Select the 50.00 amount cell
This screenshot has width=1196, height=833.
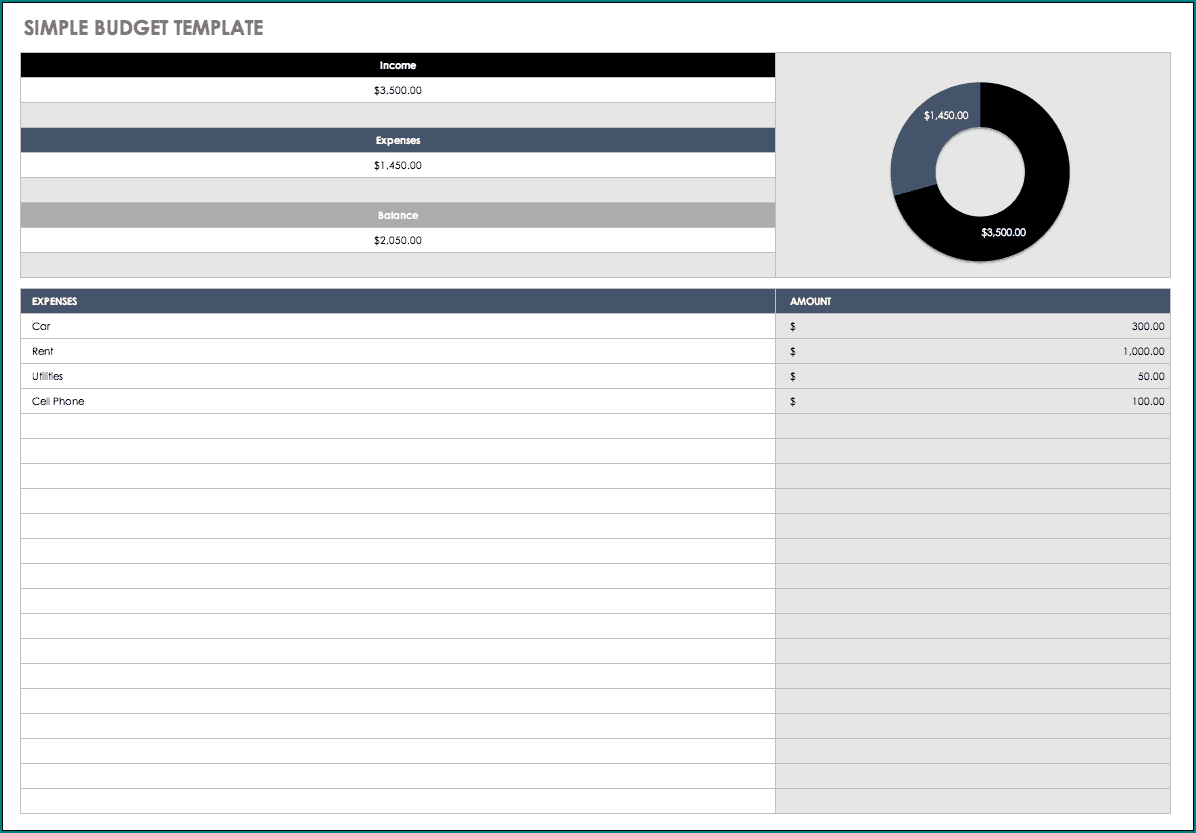(973, 376)
